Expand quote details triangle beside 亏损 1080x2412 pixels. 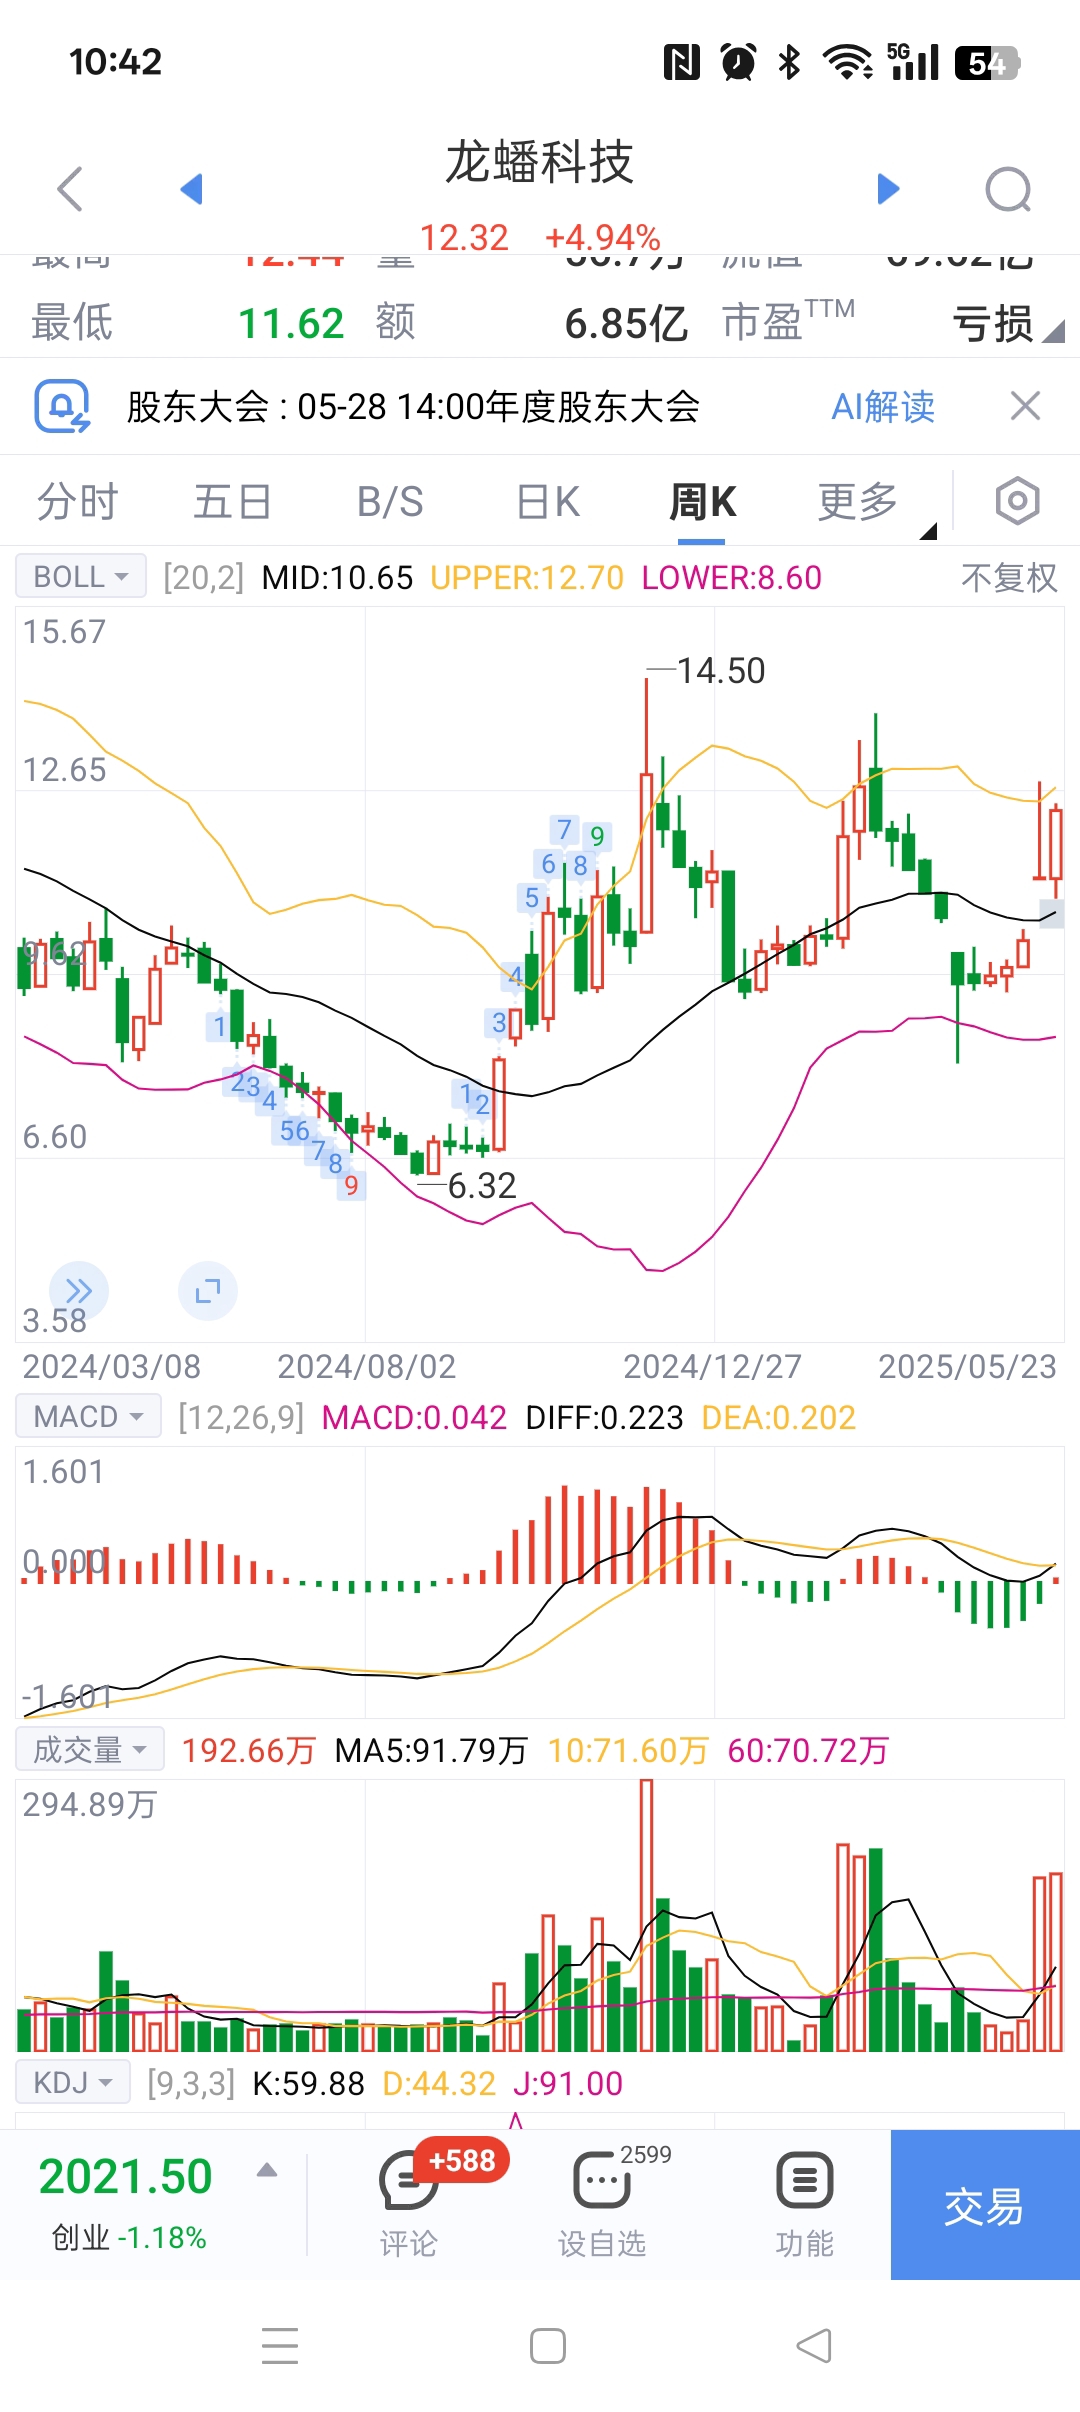tap(1053, 331)
